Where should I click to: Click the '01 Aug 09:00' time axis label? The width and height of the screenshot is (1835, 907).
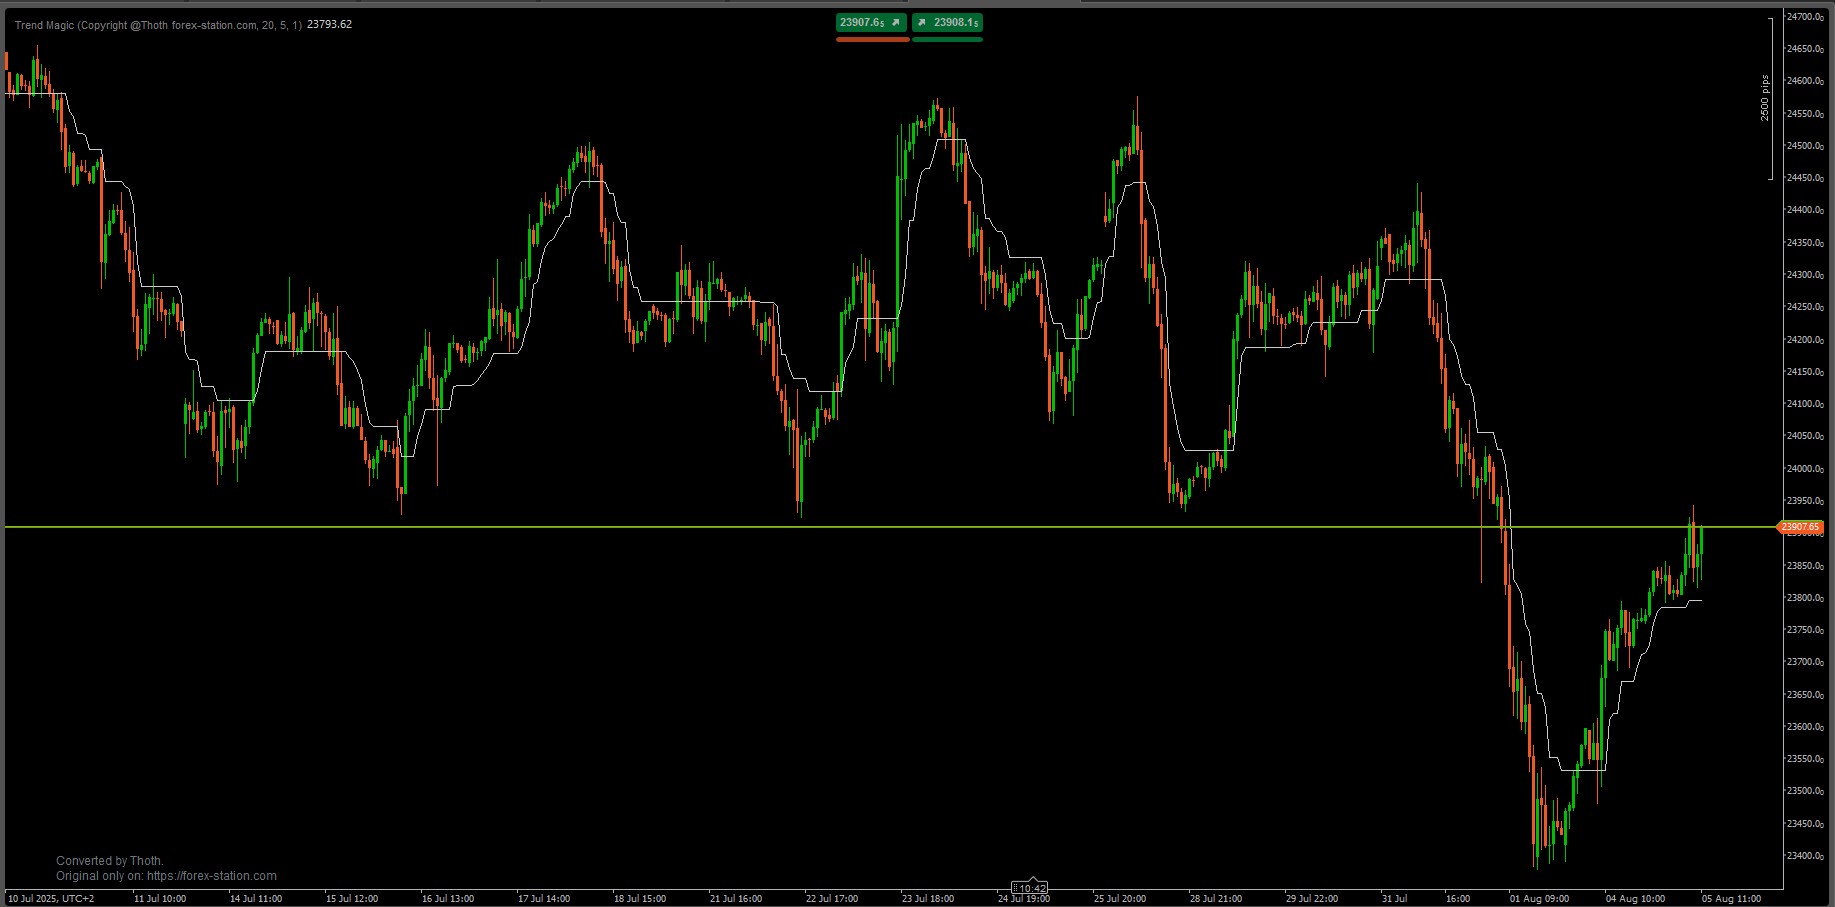coord(1539,899)
